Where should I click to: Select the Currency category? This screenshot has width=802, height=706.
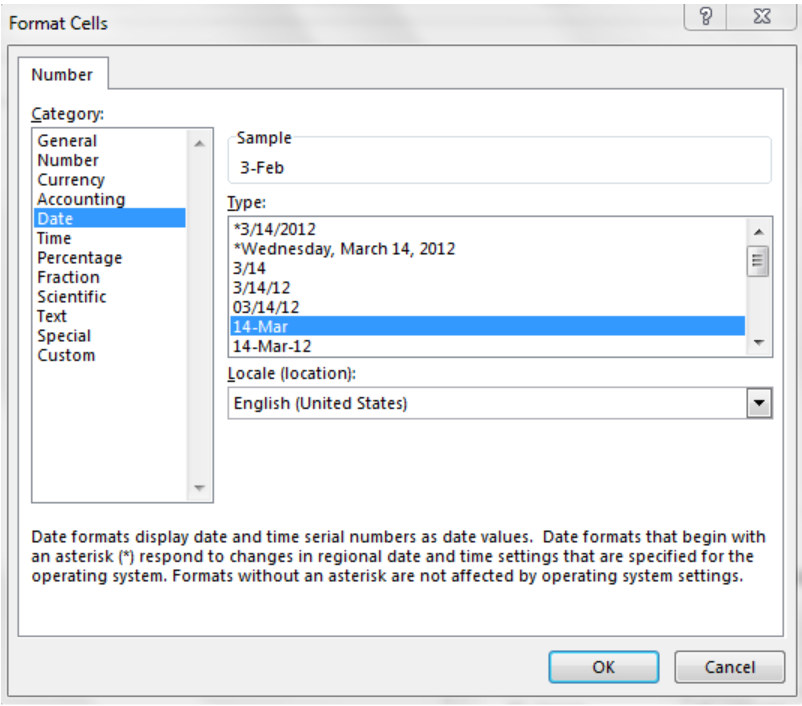click(71, 180)
